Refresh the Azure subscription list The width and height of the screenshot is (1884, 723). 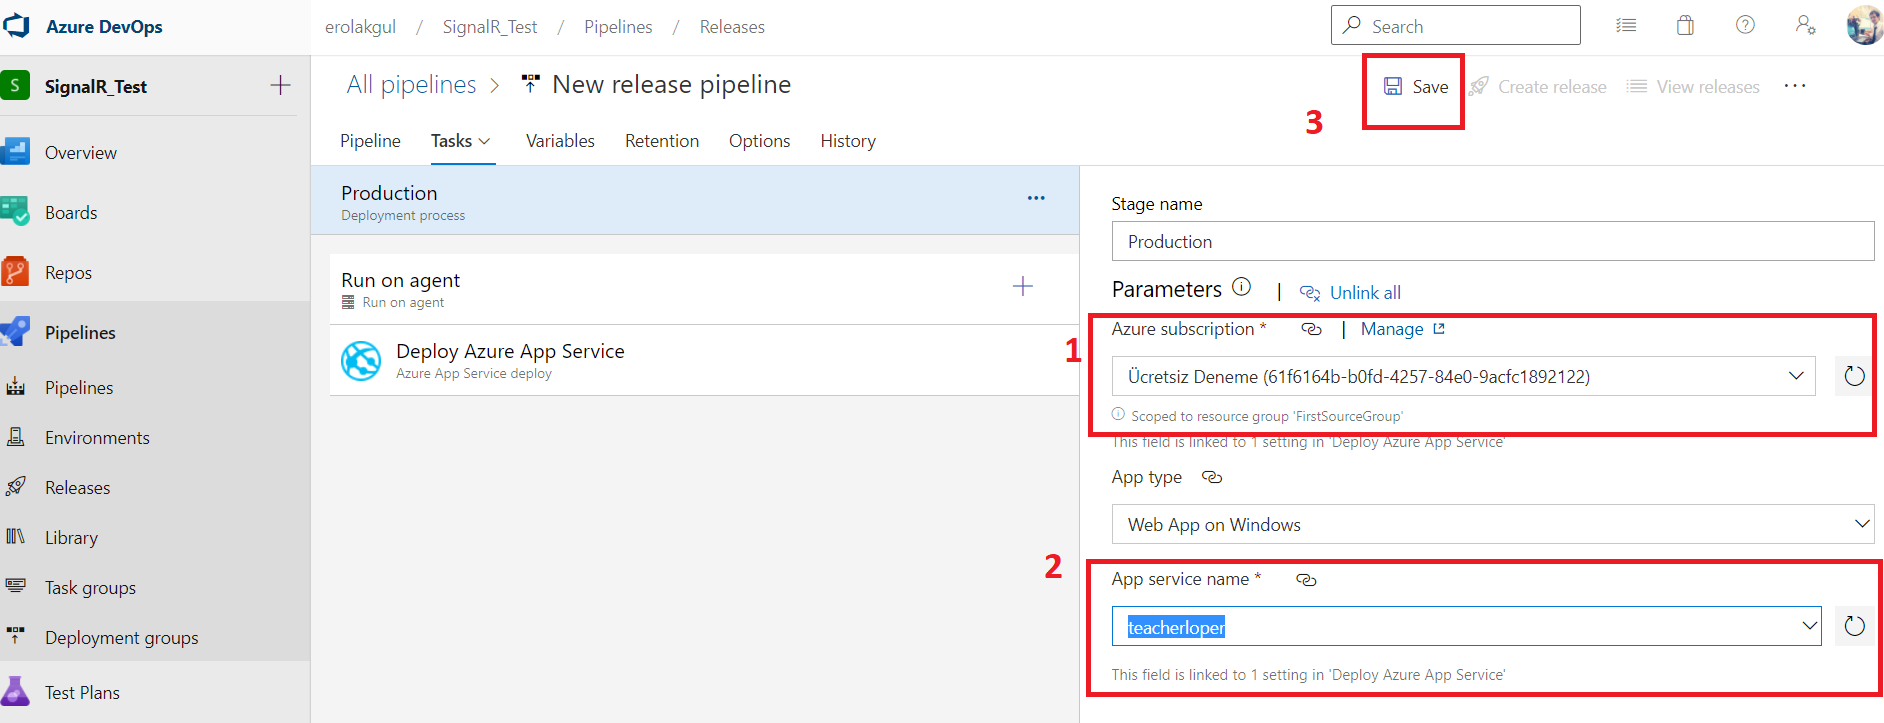[1854, 376]
